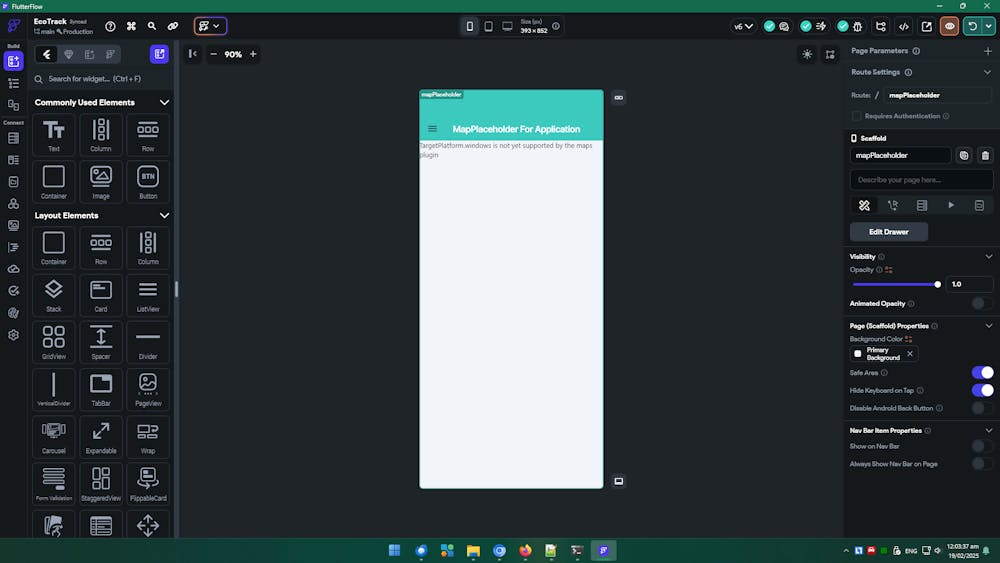Open the Animations play tab in properties

pos(951,205)
